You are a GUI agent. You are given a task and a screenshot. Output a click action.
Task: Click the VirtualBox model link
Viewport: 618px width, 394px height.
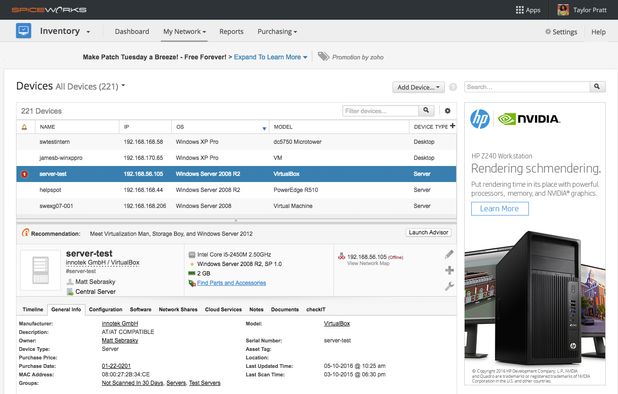tap(337, 323)
